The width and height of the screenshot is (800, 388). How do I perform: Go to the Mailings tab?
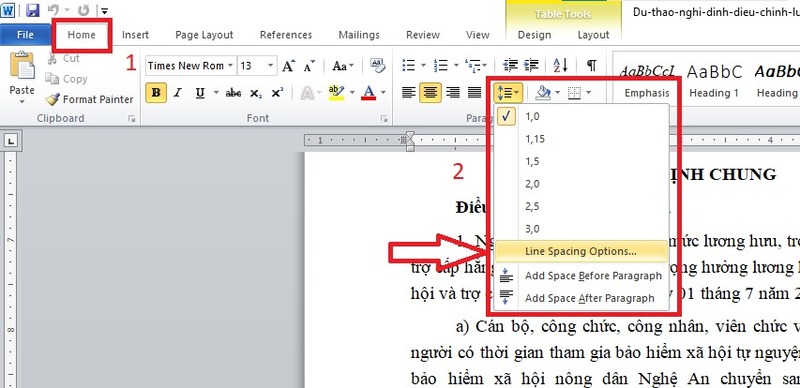coord(359,35)
